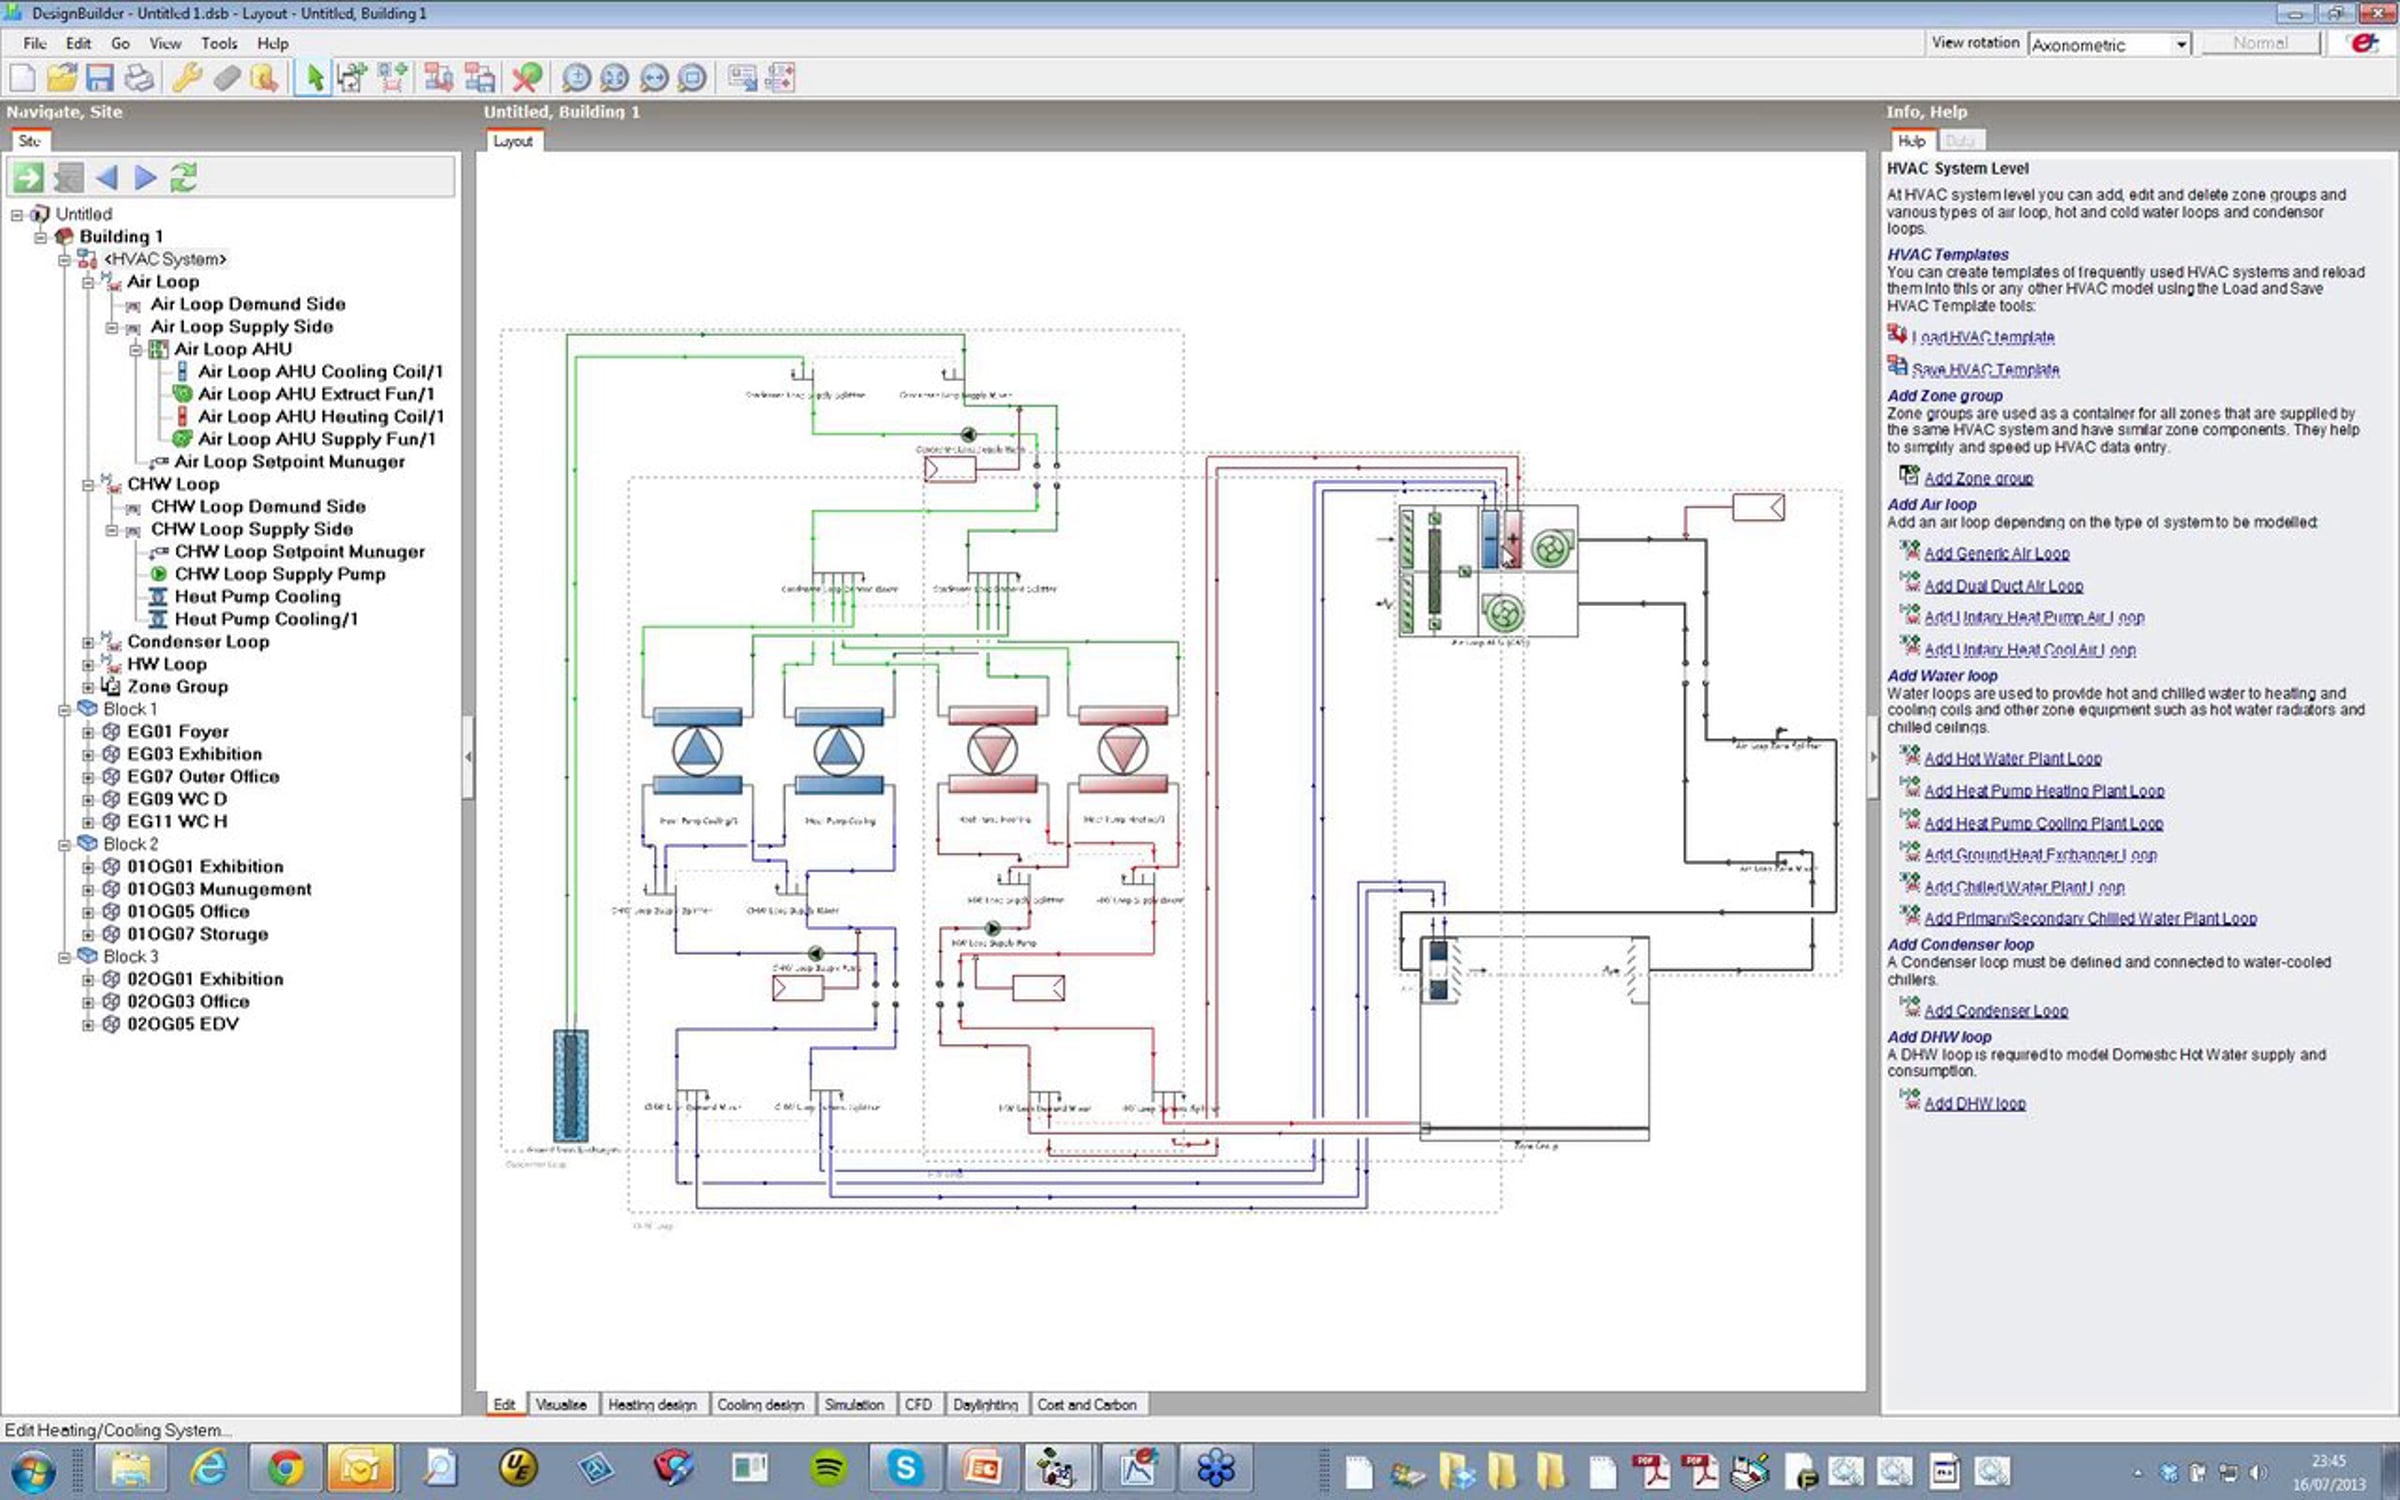Collapse the Building 1 tree node
2400x1500 pixels.
pyautogui.click(x=40, y=237)
